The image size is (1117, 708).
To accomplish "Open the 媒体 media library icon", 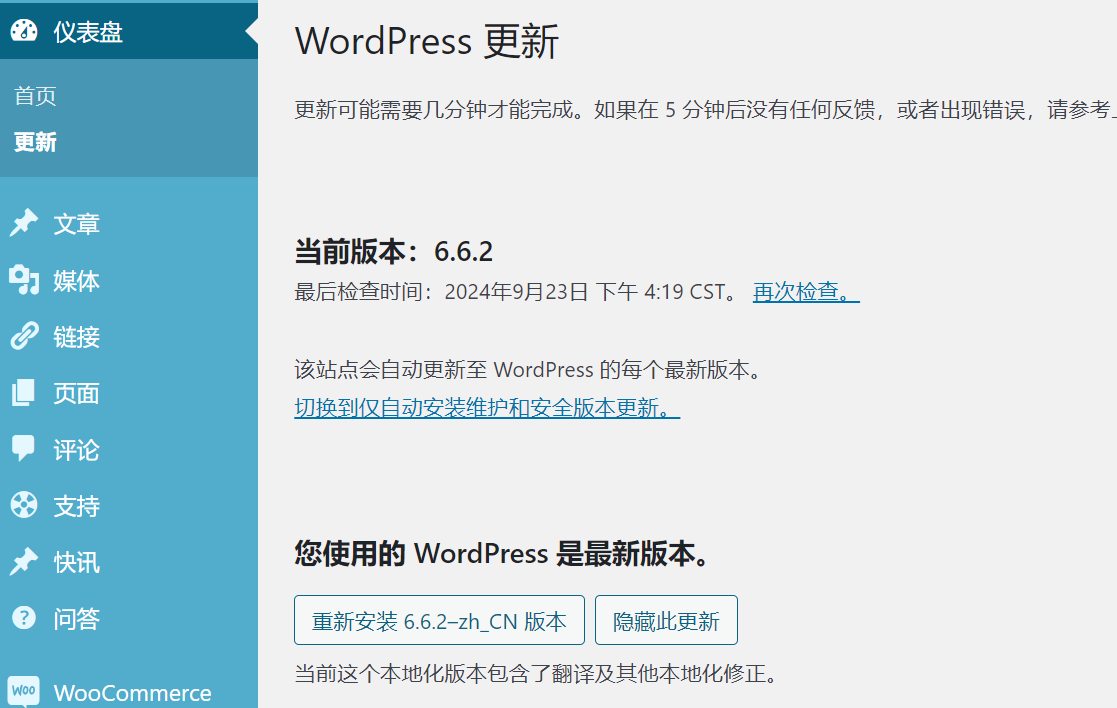I will [24, 280].
